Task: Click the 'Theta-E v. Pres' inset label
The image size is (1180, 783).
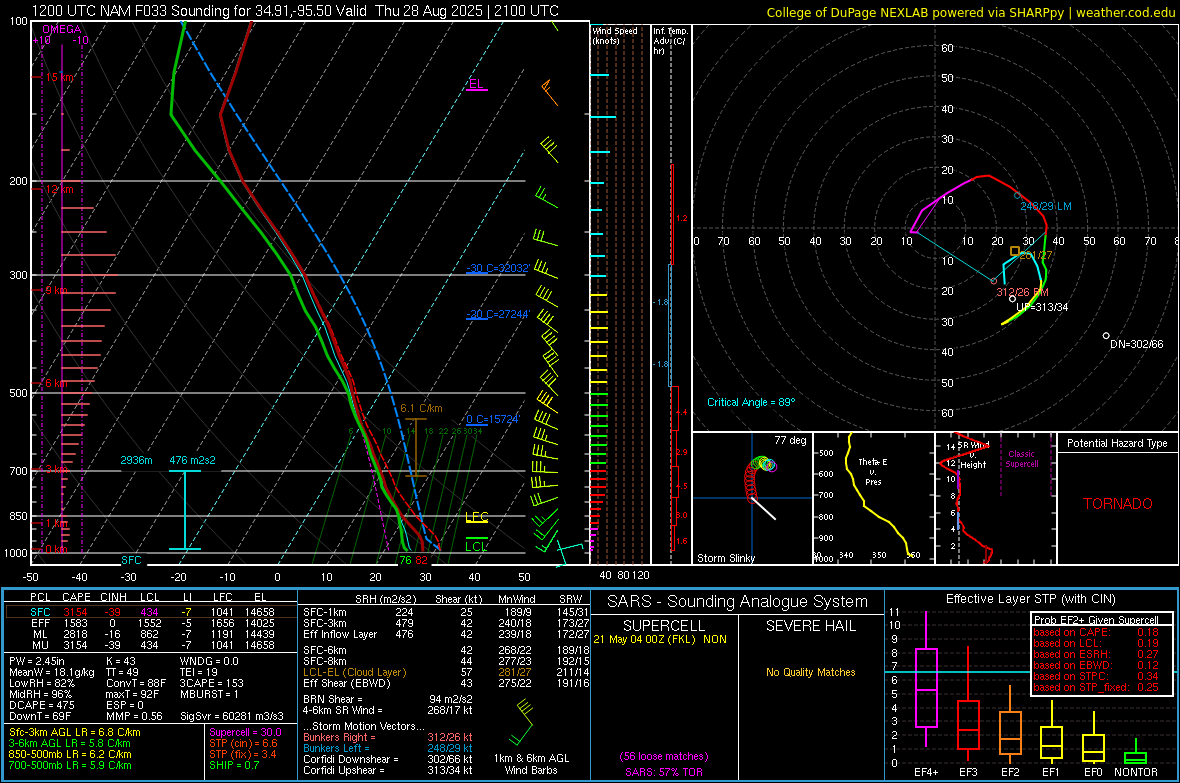Action: (x=872, y=471)
